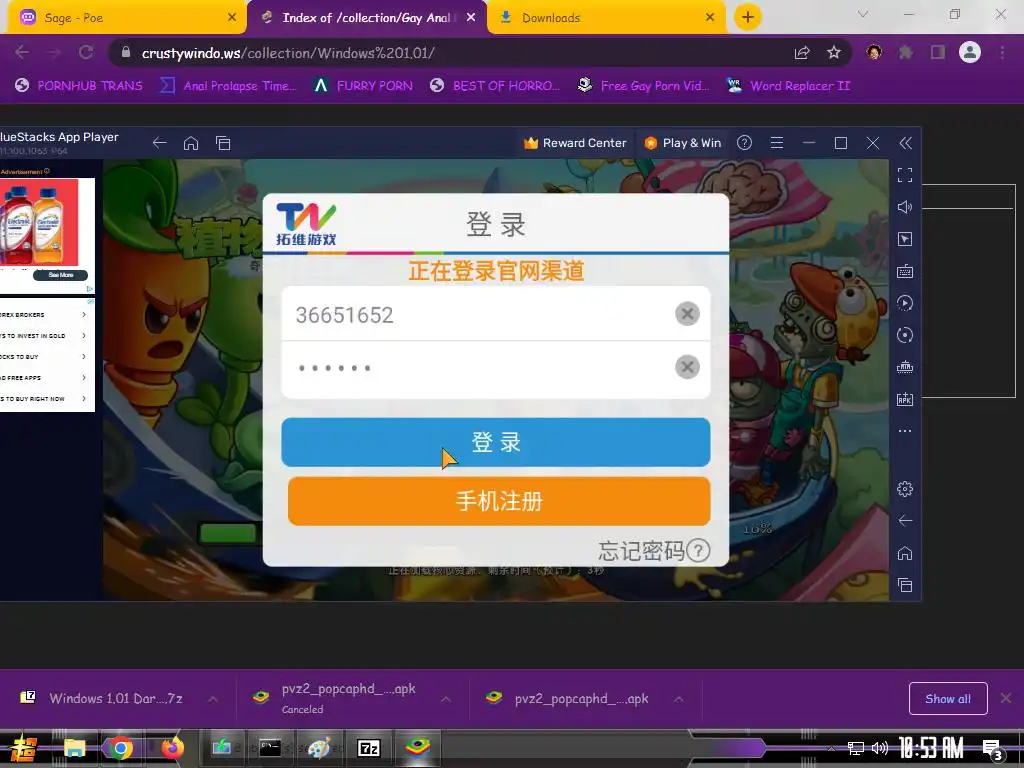The width and height of the screenshot is (1024, 768).
Task: Click Show all downloads
Action: click(x=948, y=699)
